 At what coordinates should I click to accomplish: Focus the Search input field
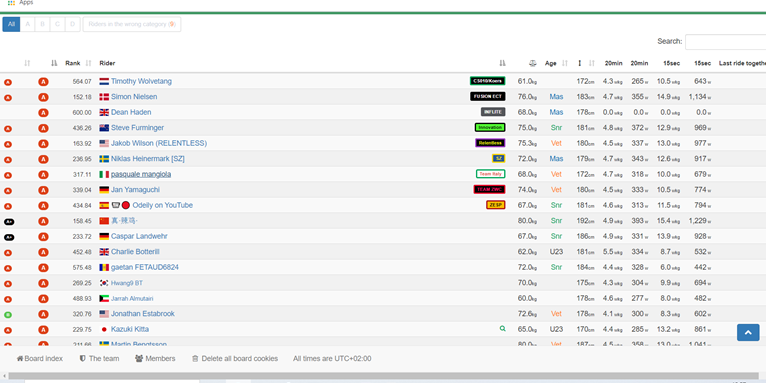pyautogui.click(x=725, y=42)
